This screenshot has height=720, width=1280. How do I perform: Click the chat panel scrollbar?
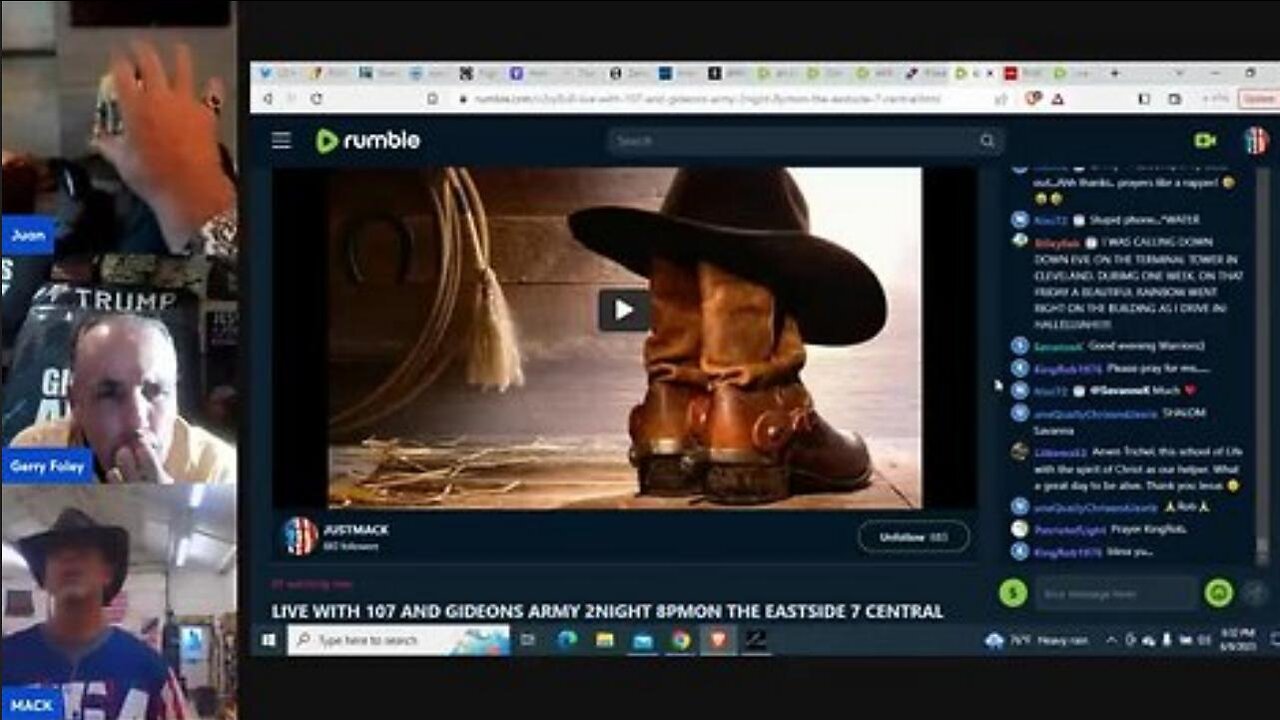coord(1262,365)
